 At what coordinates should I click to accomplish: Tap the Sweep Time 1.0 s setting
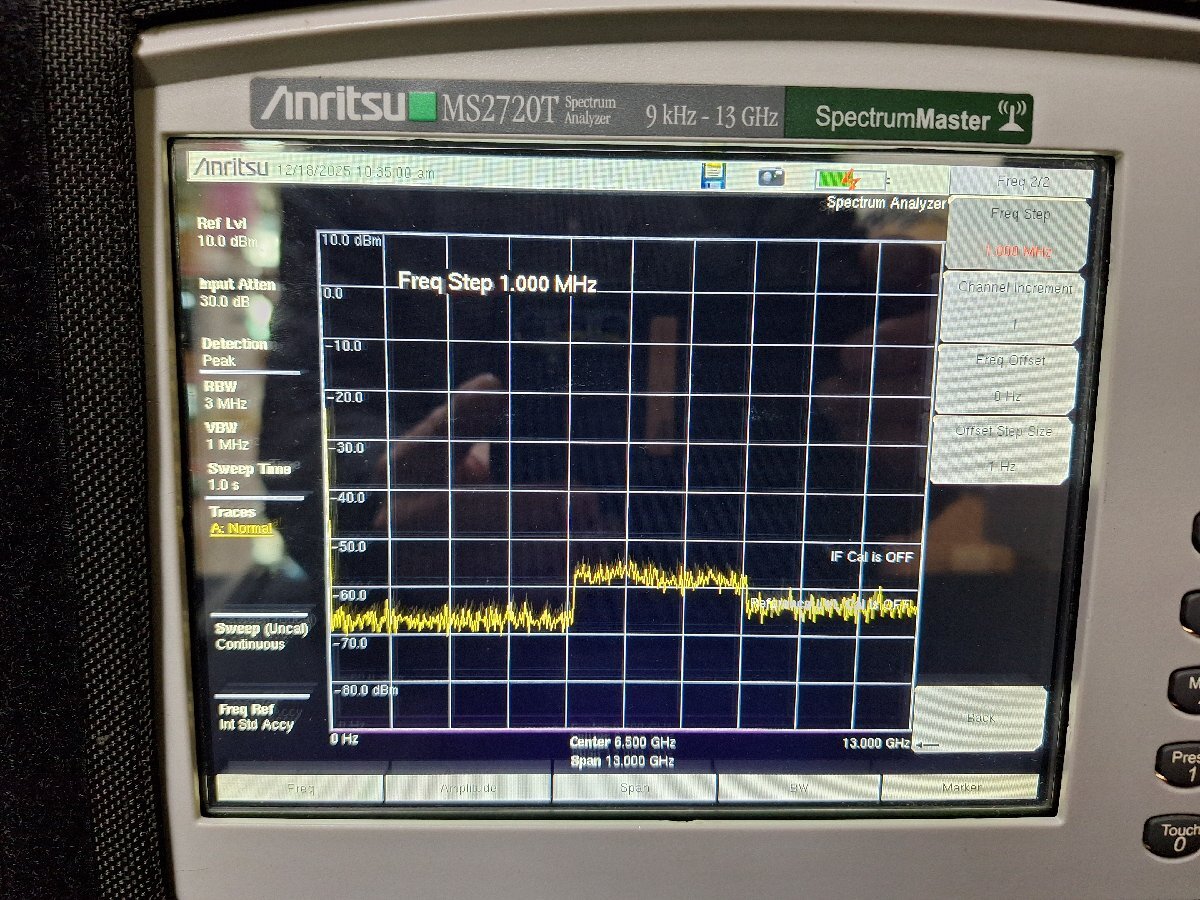[249, 477]
